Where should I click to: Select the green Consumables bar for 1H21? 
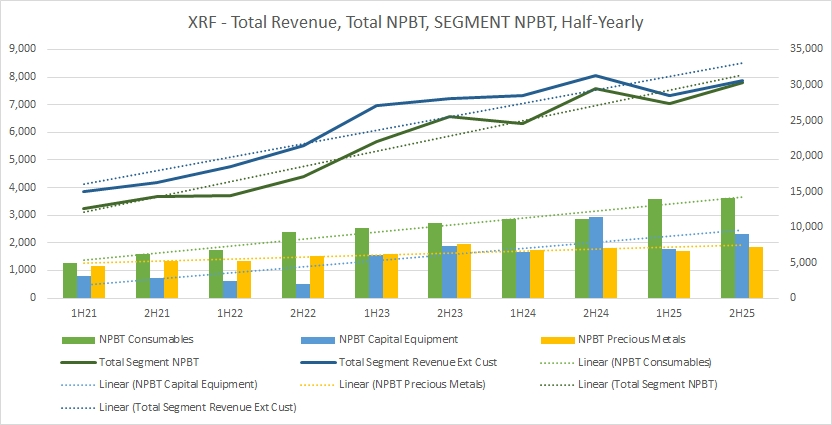pyautogui.click(x=69, y=280)
